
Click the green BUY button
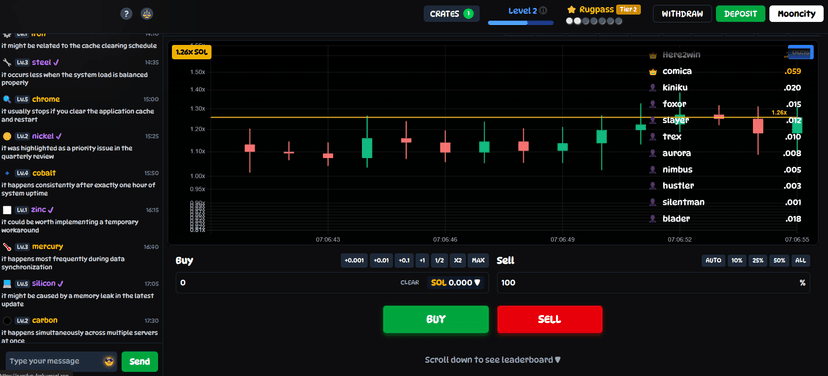point(436,319)
